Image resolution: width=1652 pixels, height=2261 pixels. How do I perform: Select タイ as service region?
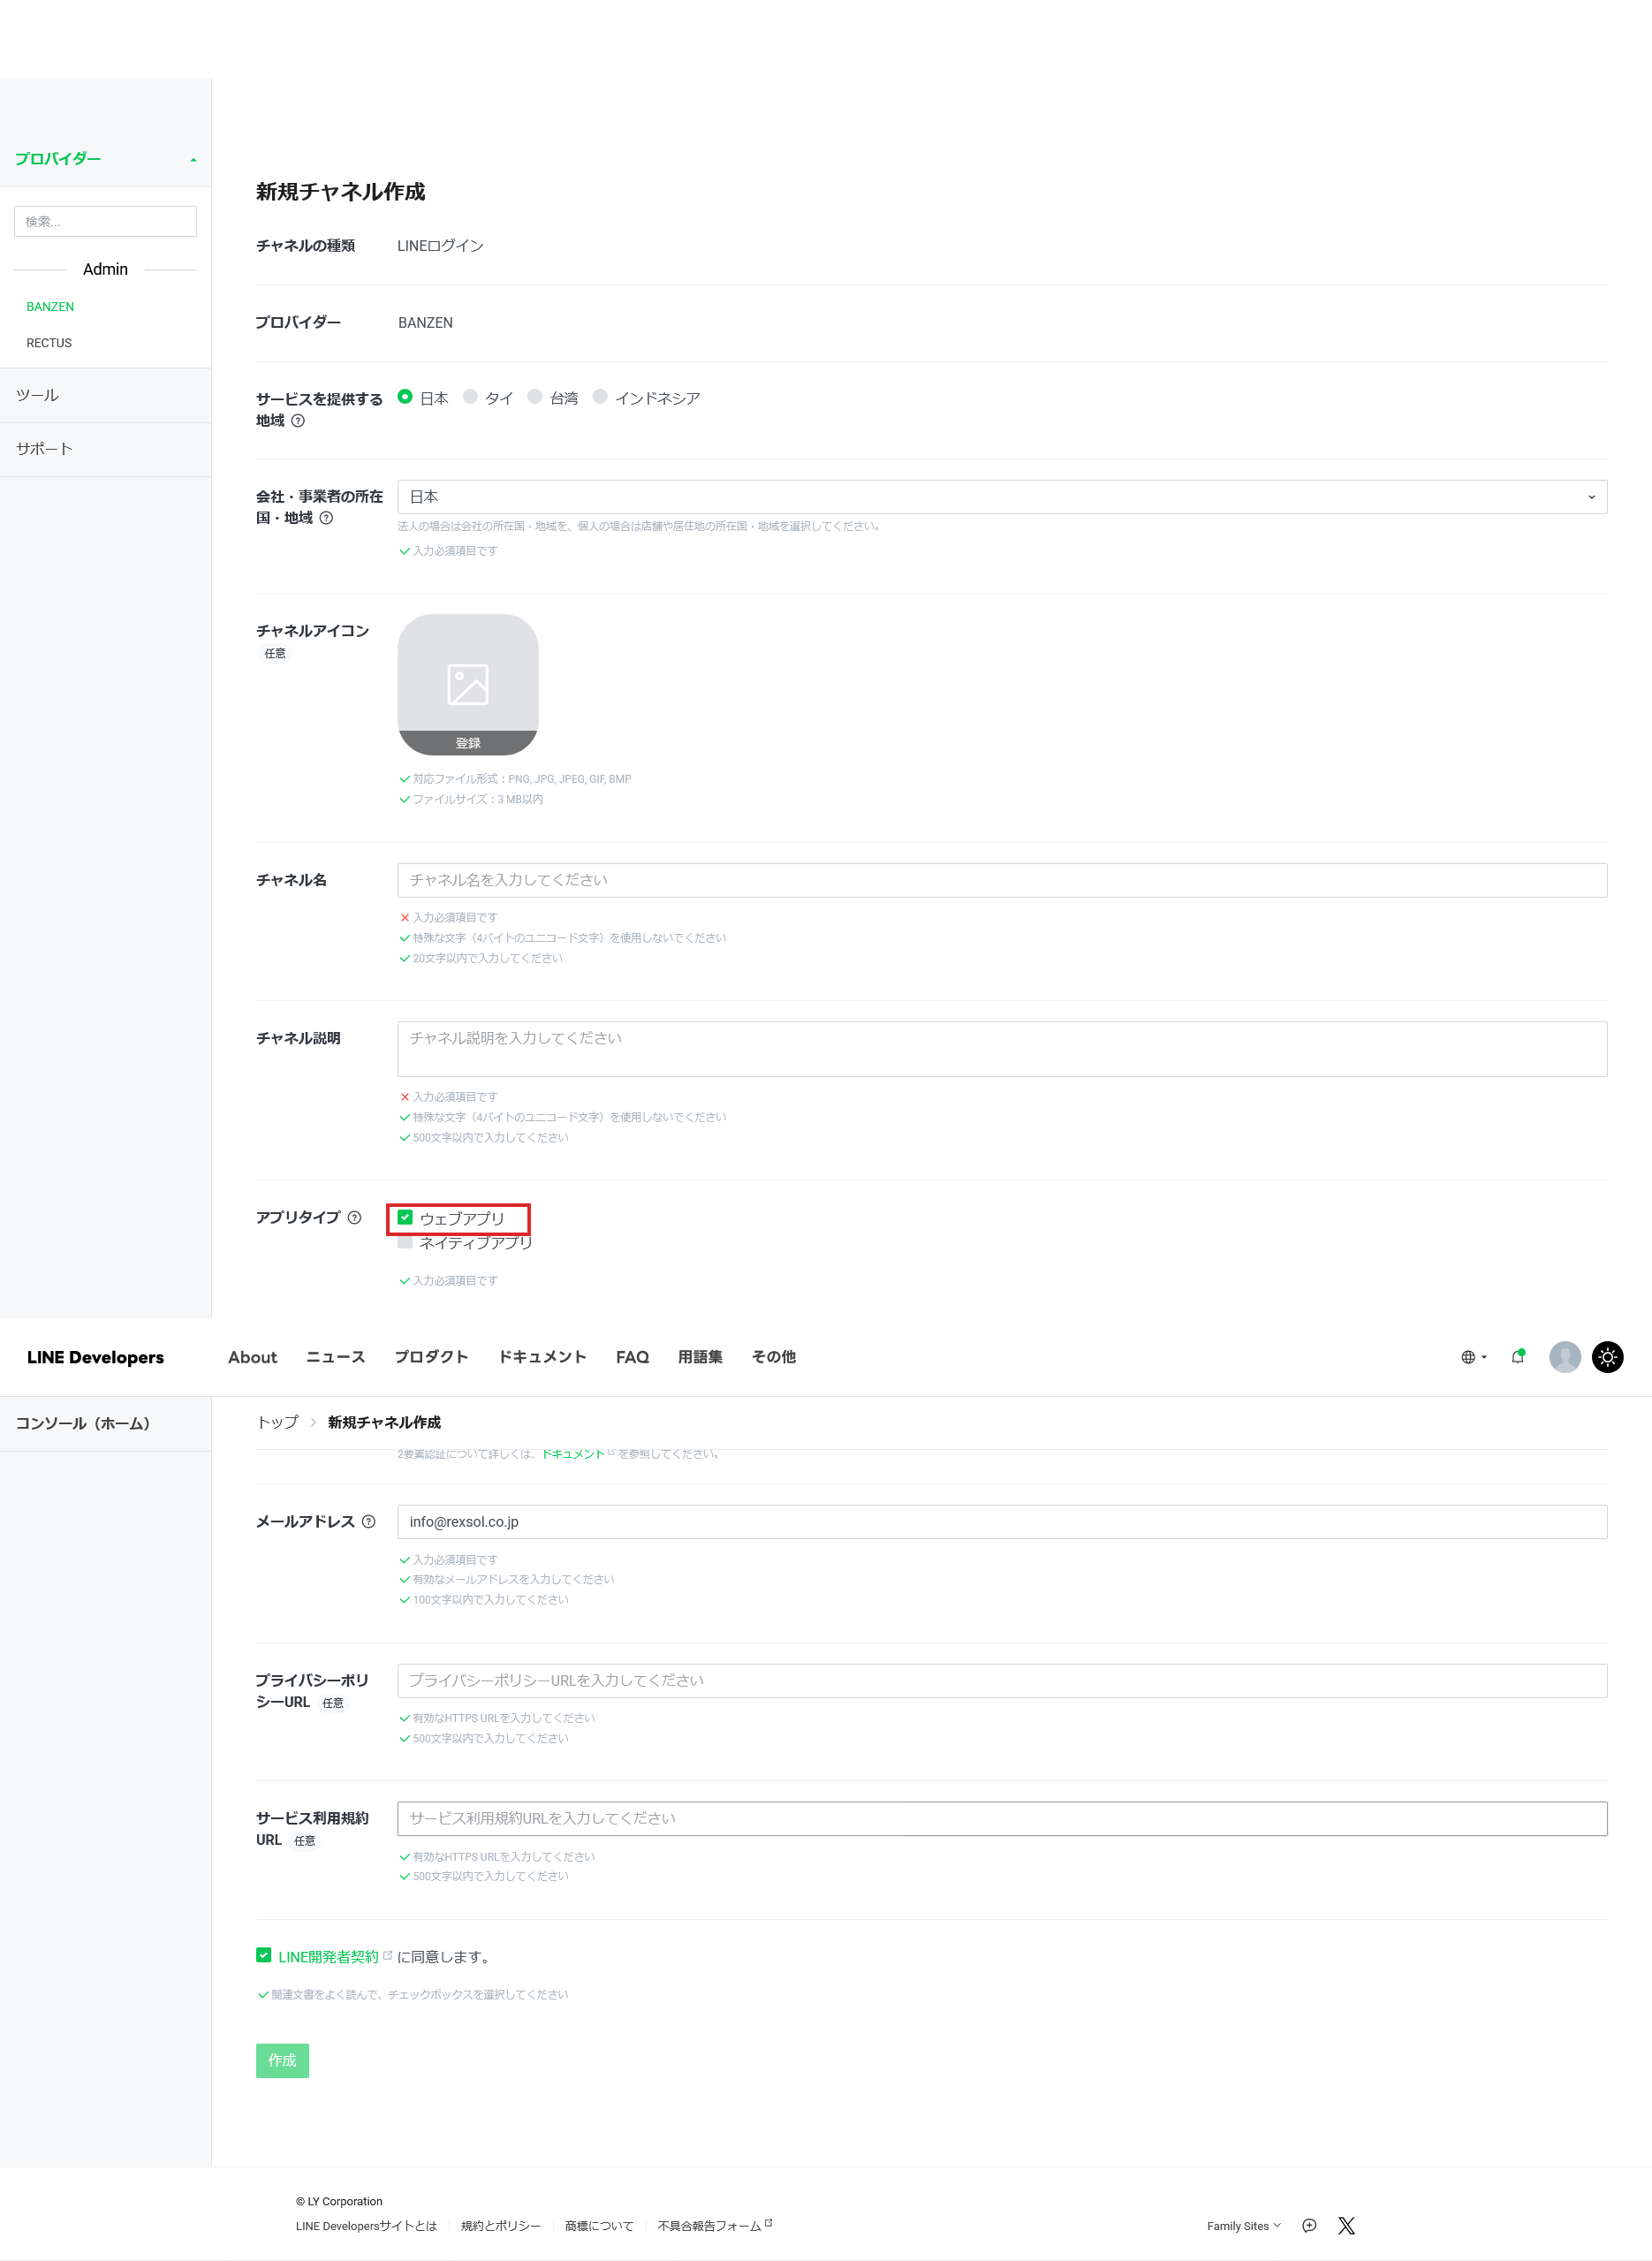[470, 397]
